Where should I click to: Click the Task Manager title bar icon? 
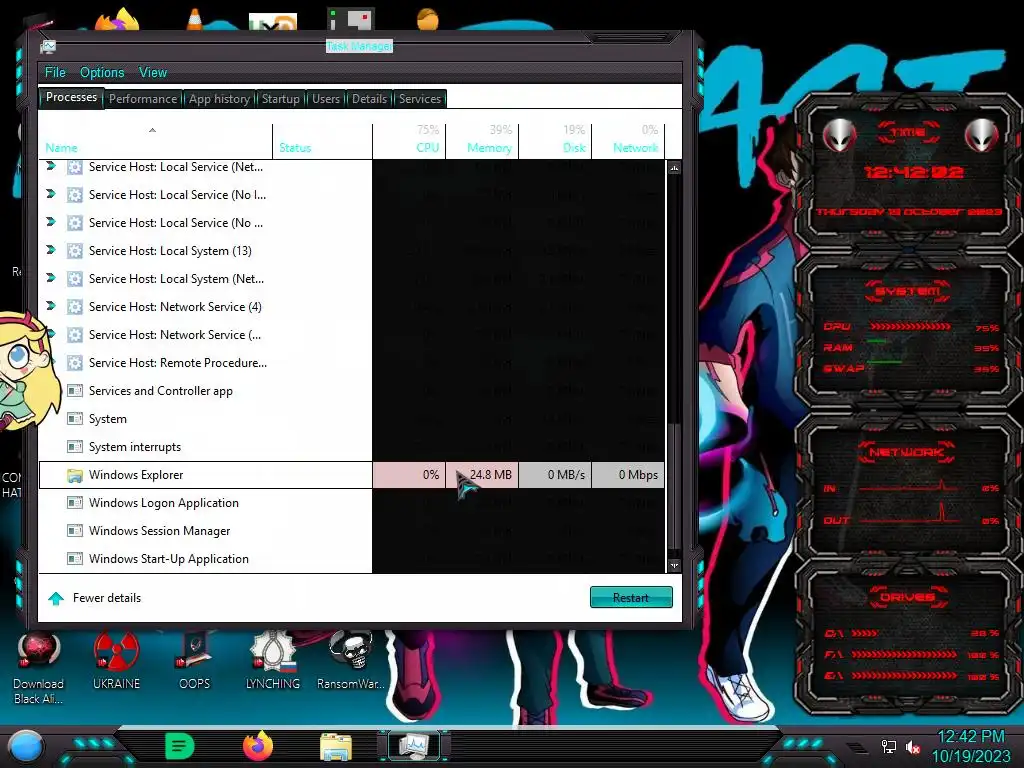point(48,46)
